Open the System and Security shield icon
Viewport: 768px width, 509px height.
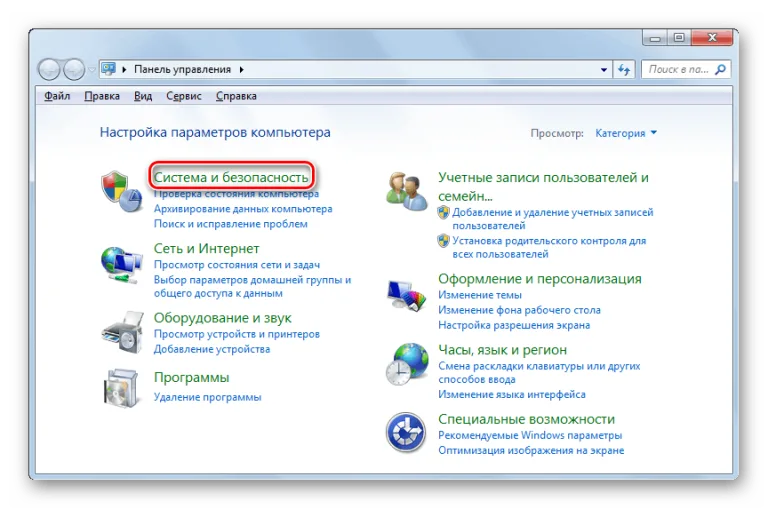click(x=121, y=191)
